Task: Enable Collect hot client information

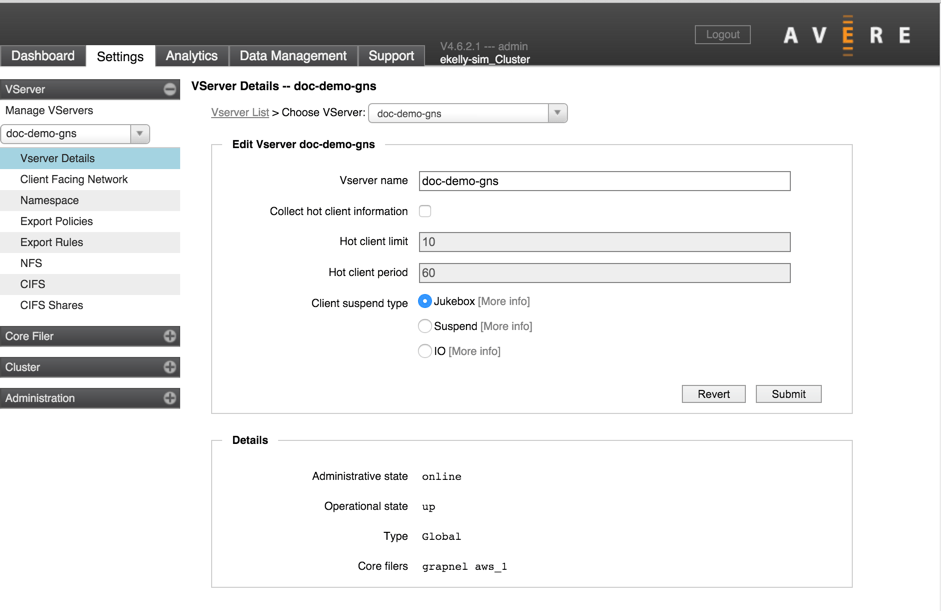Action: [423, 211]
